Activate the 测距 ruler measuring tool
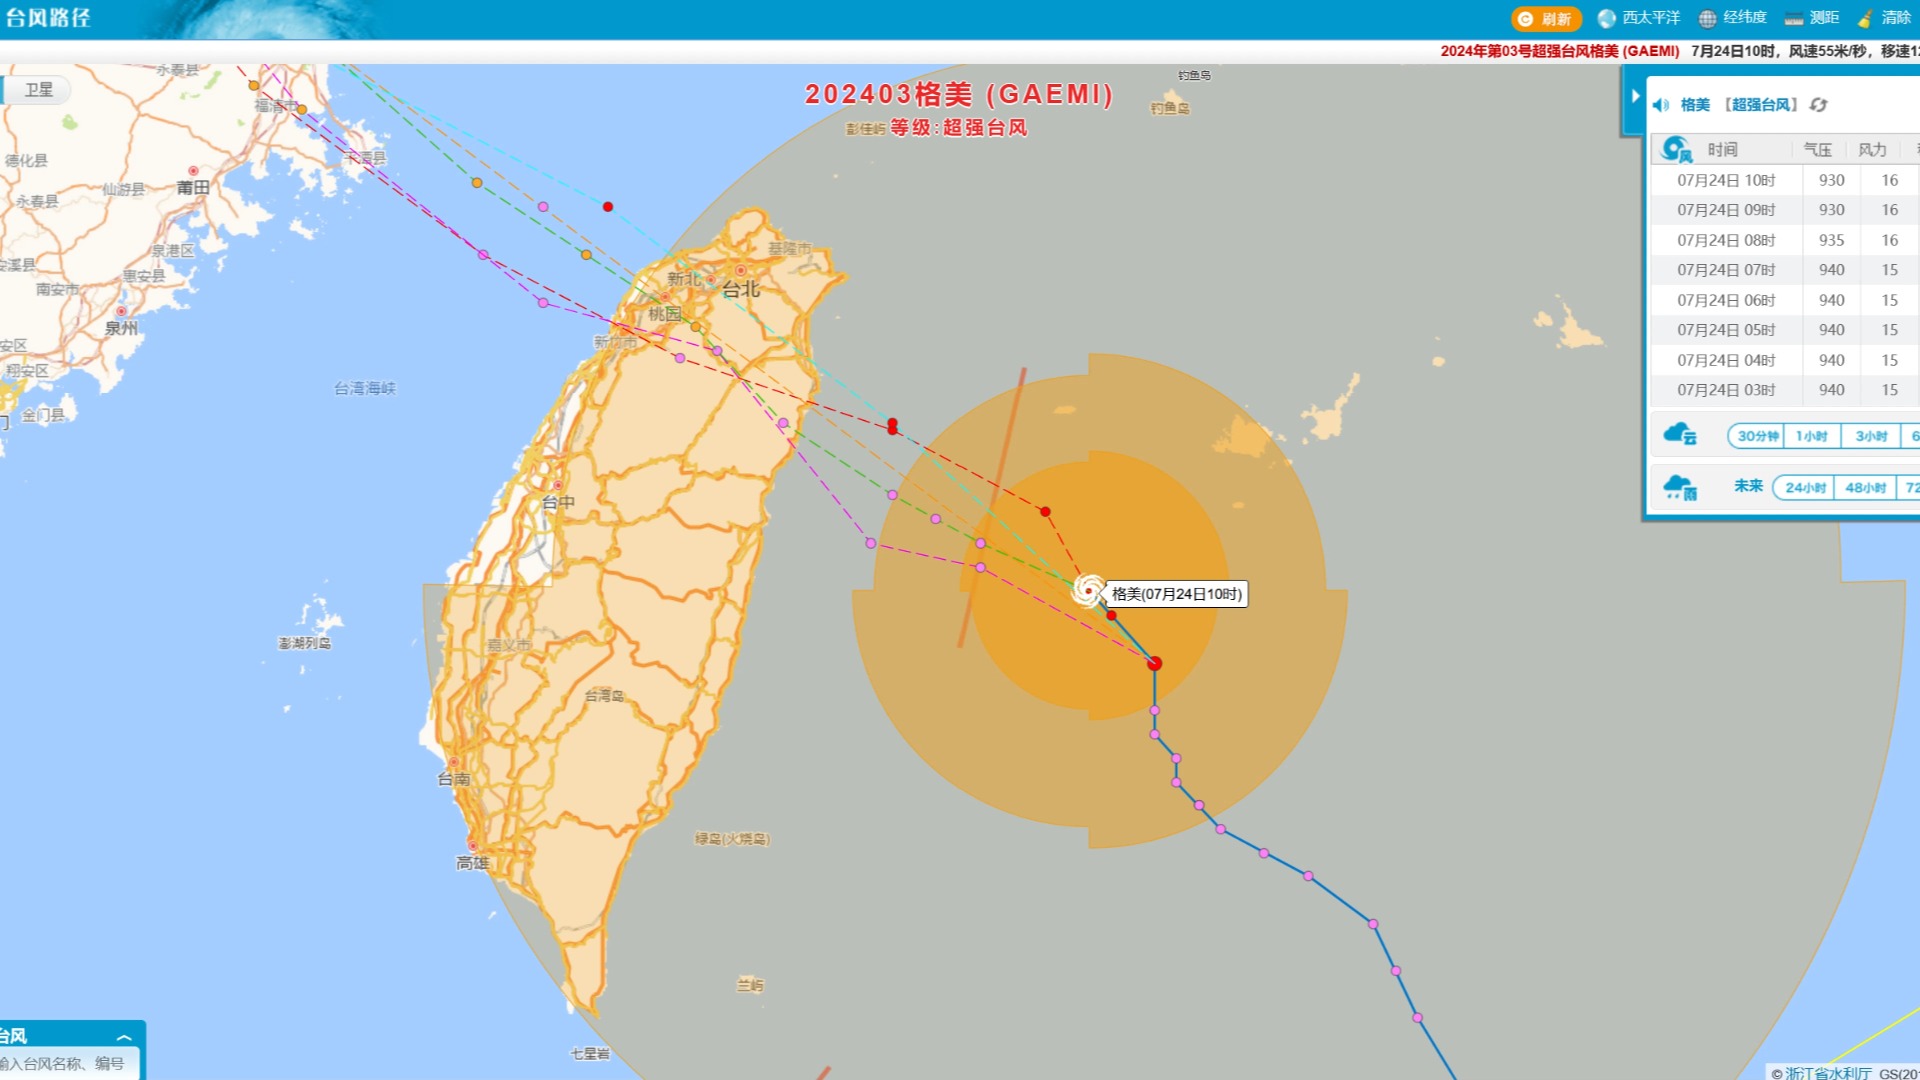Screen dimensions: 1920x1080 pyautogui.click(x=1794, y=19)
